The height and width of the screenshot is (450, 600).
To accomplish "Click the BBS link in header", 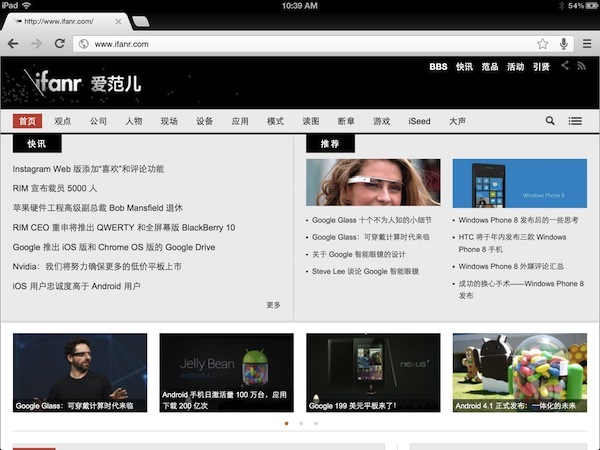I will coord(438,67).
